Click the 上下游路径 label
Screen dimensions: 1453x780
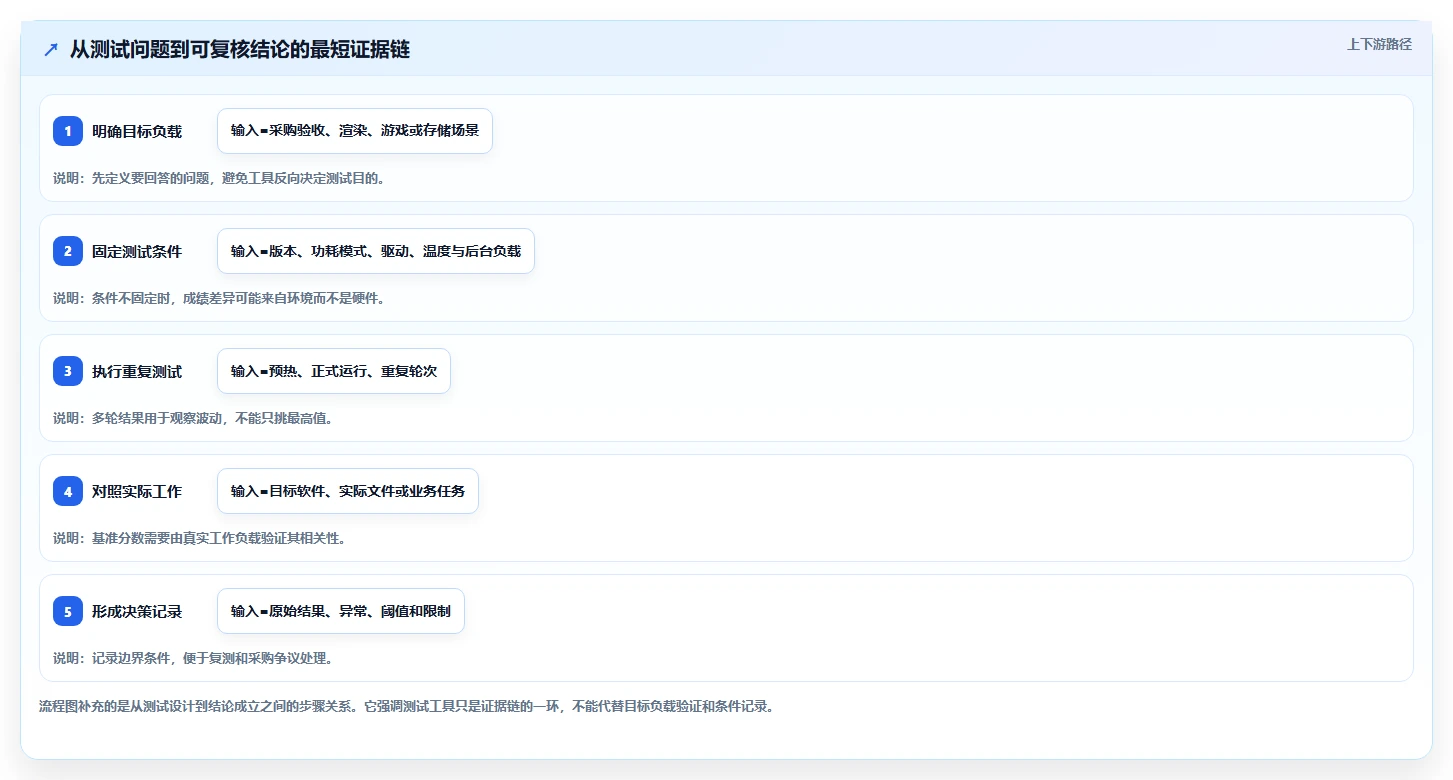1379,44
